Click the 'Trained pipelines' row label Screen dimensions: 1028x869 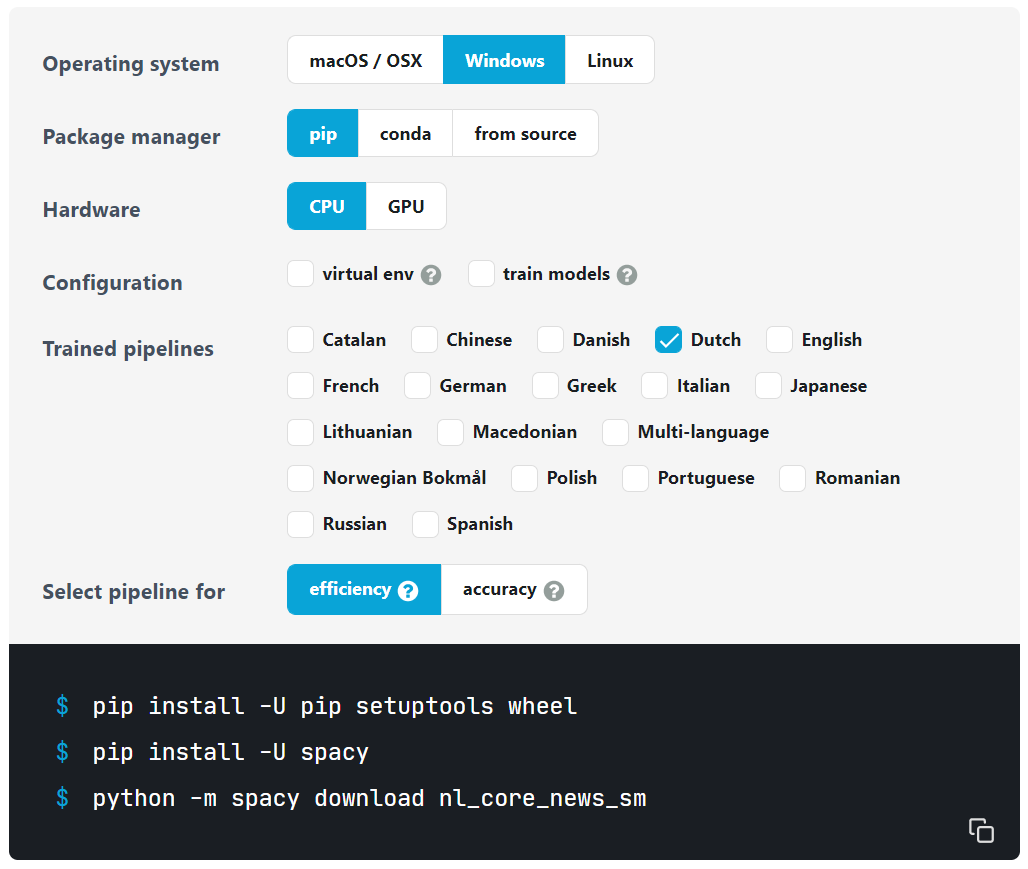[128, 348]
